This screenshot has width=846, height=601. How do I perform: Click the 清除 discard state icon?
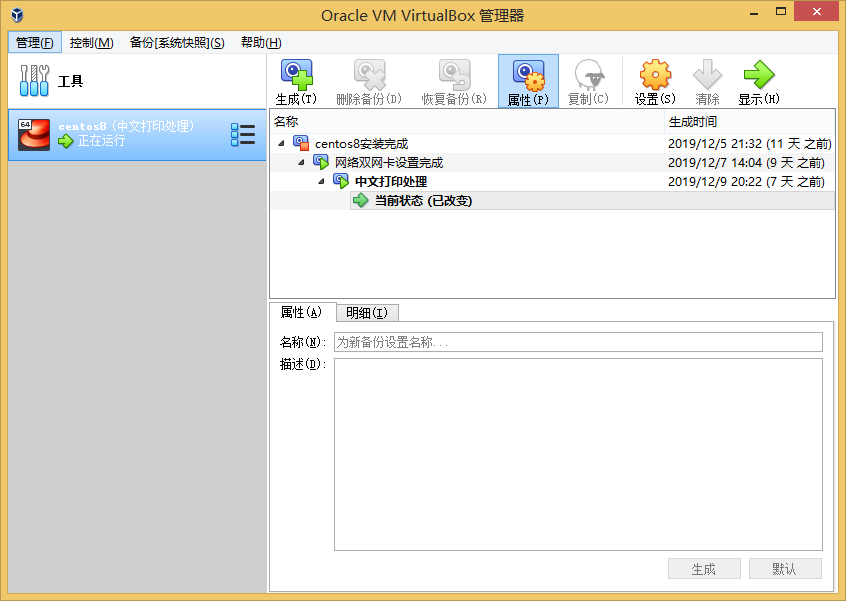tap(707, 80)
